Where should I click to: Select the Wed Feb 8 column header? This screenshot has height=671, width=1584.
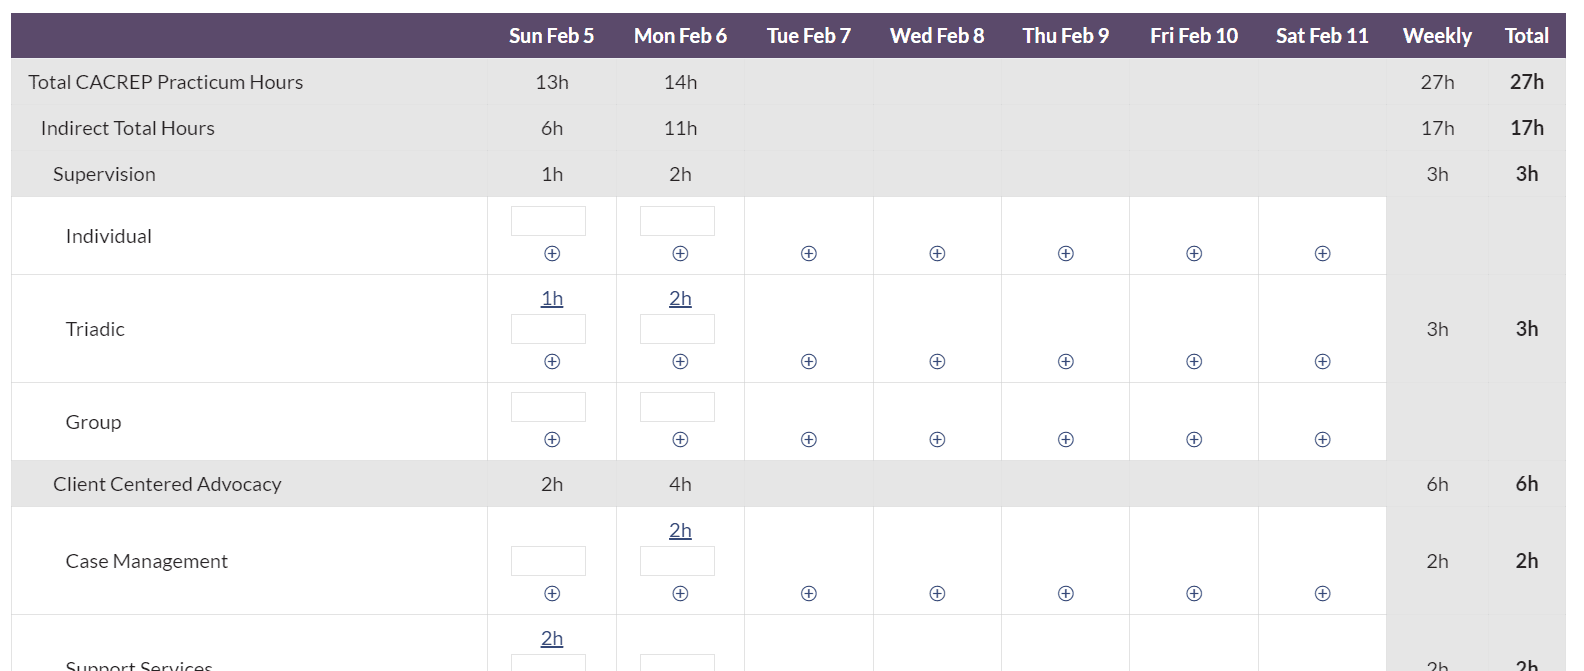pos(937,35)
